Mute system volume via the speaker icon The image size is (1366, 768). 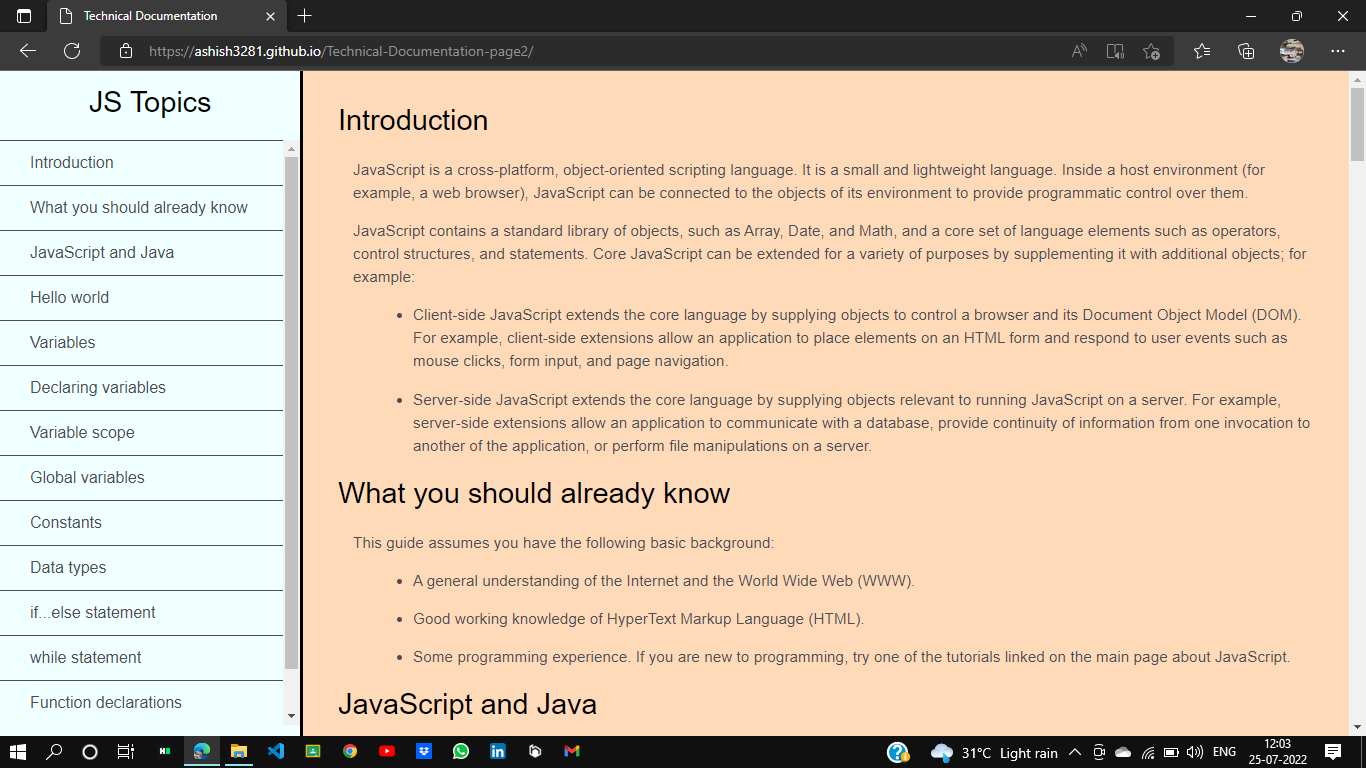click(1196, 751)
